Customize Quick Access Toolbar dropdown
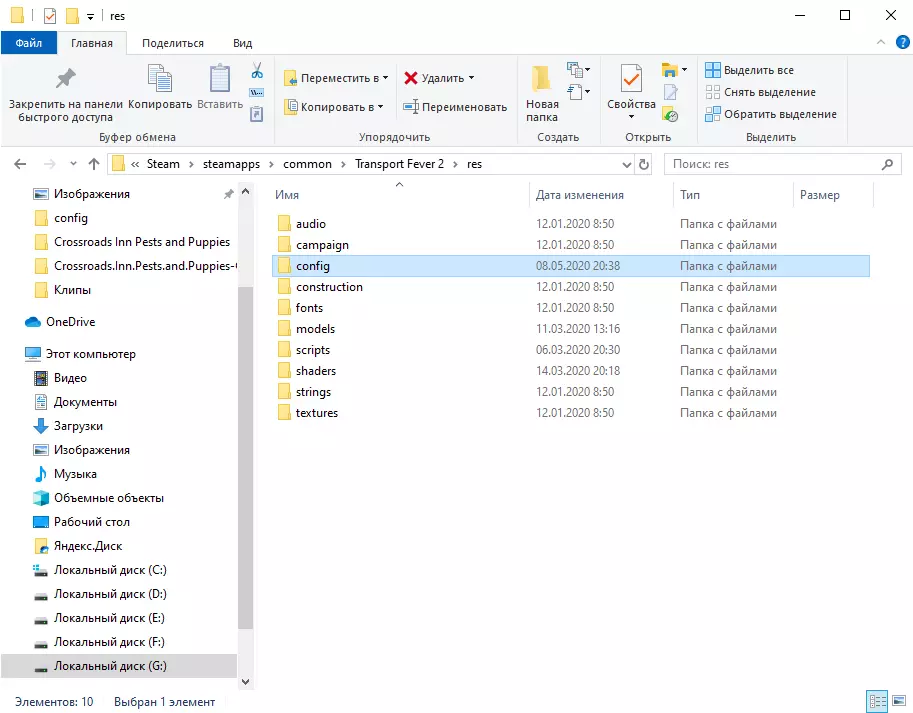 click(x=90, y=17)
